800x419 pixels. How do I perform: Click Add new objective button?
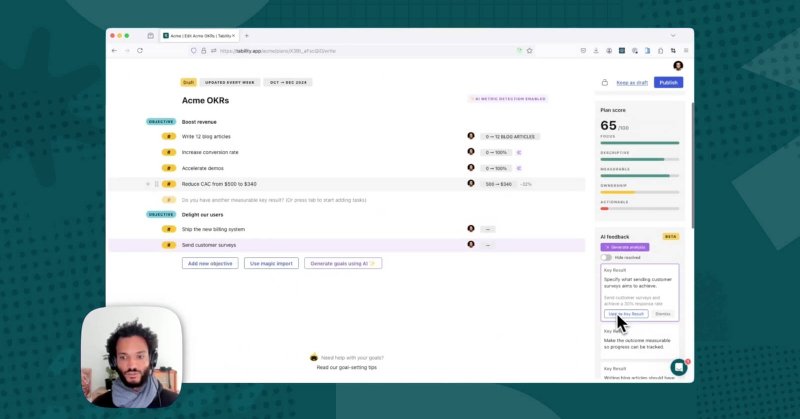pyautogui.click(x=210, y=263)
